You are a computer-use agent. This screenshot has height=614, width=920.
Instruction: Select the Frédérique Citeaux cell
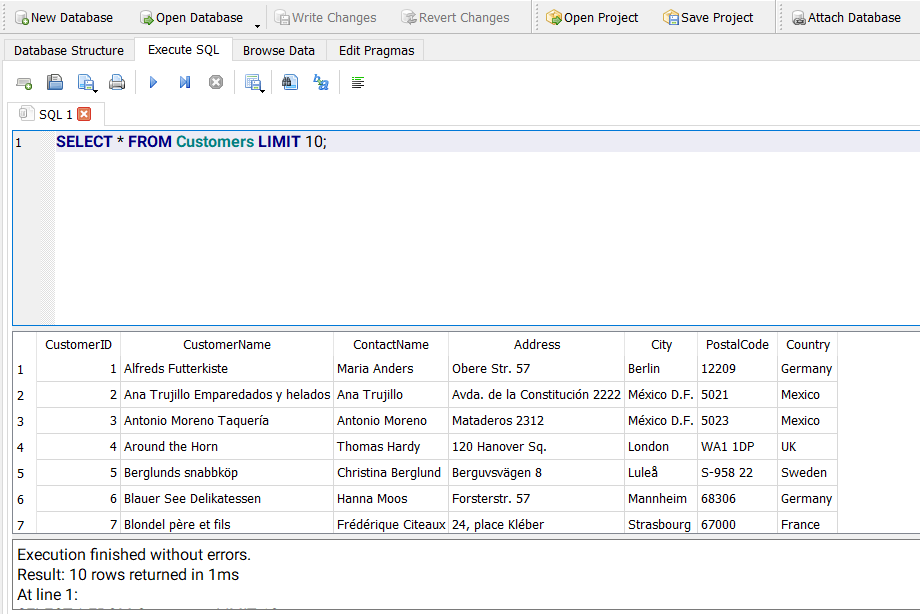pos(391,524)
